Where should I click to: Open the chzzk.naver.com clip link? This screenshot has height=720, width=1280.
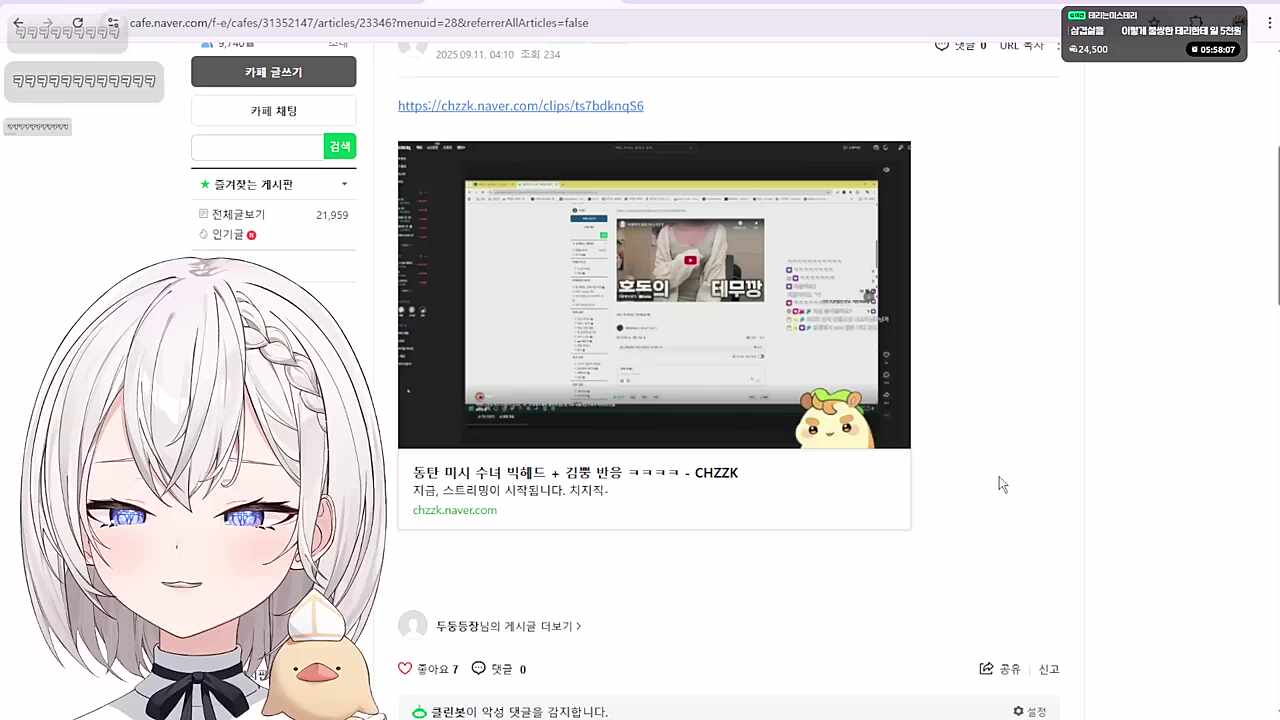[520, 106]
